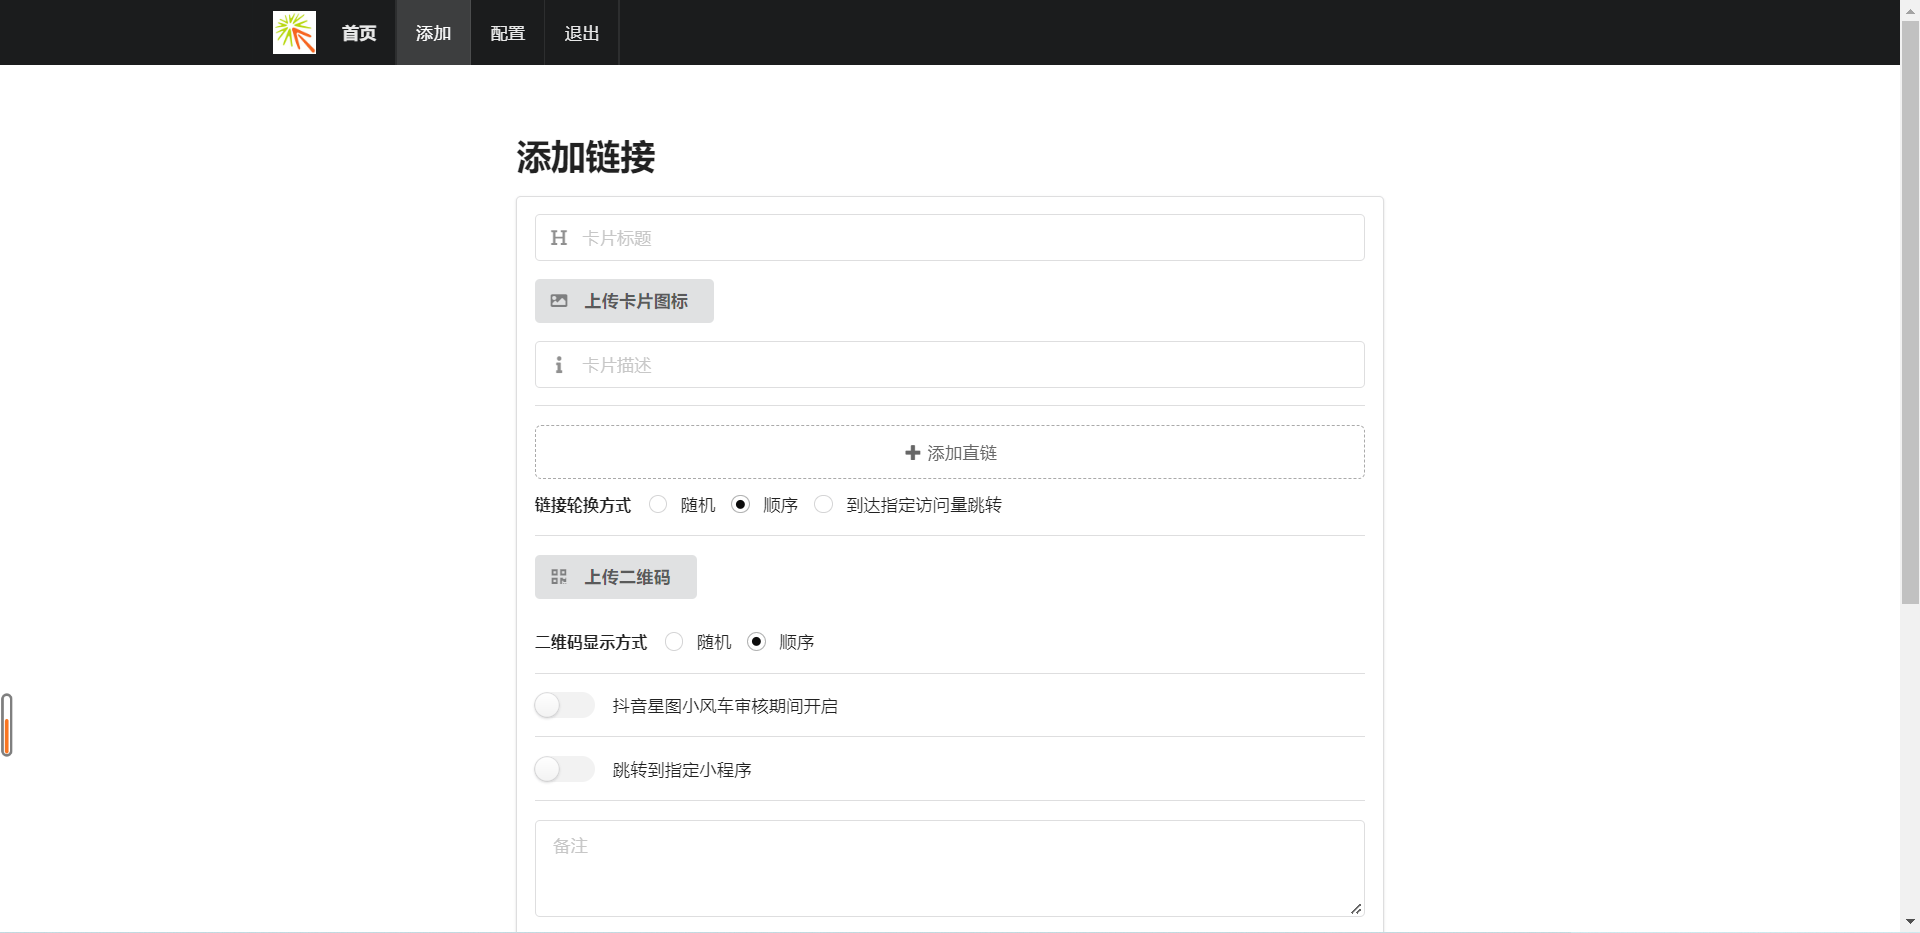This screenshot has height=933, width=1920.
Task: Toggle 跳转到指定小程序 switch
Action: click(564, 769)
